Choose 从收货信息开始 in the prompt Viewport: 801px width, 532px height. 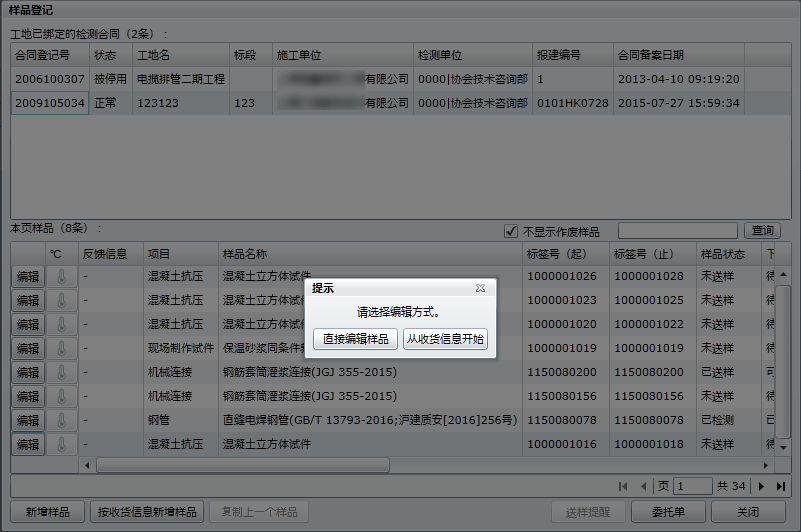(x=445, y=339)
